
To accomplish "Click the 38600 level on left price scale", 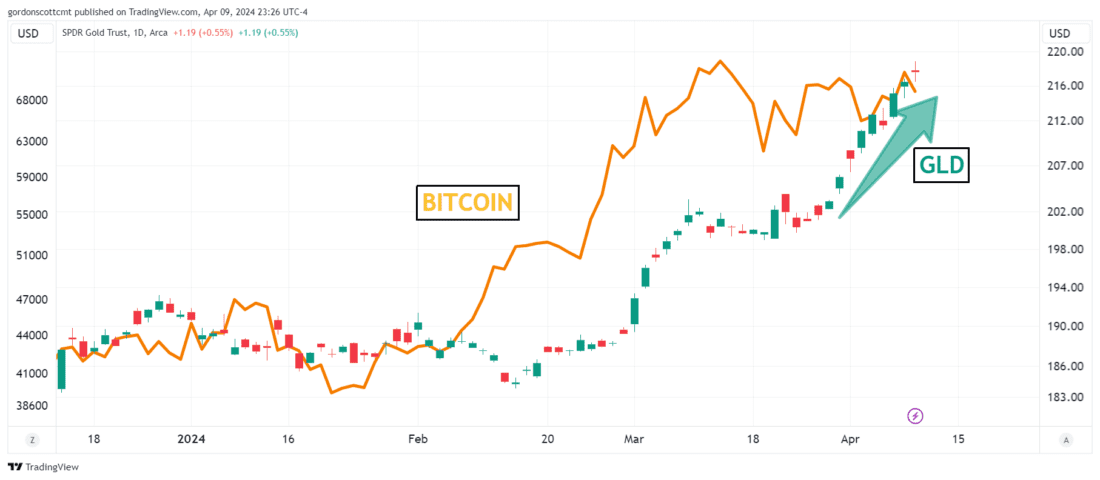I will 31,405.
